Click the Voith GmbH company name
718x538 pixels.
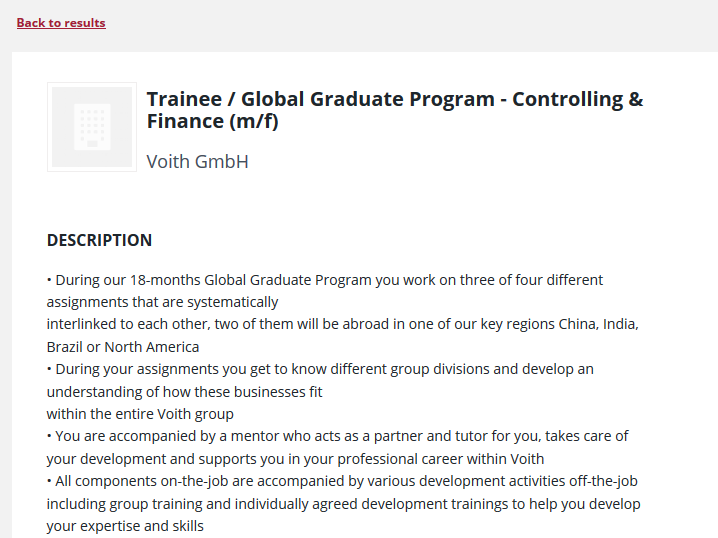[x=197, y=162]
